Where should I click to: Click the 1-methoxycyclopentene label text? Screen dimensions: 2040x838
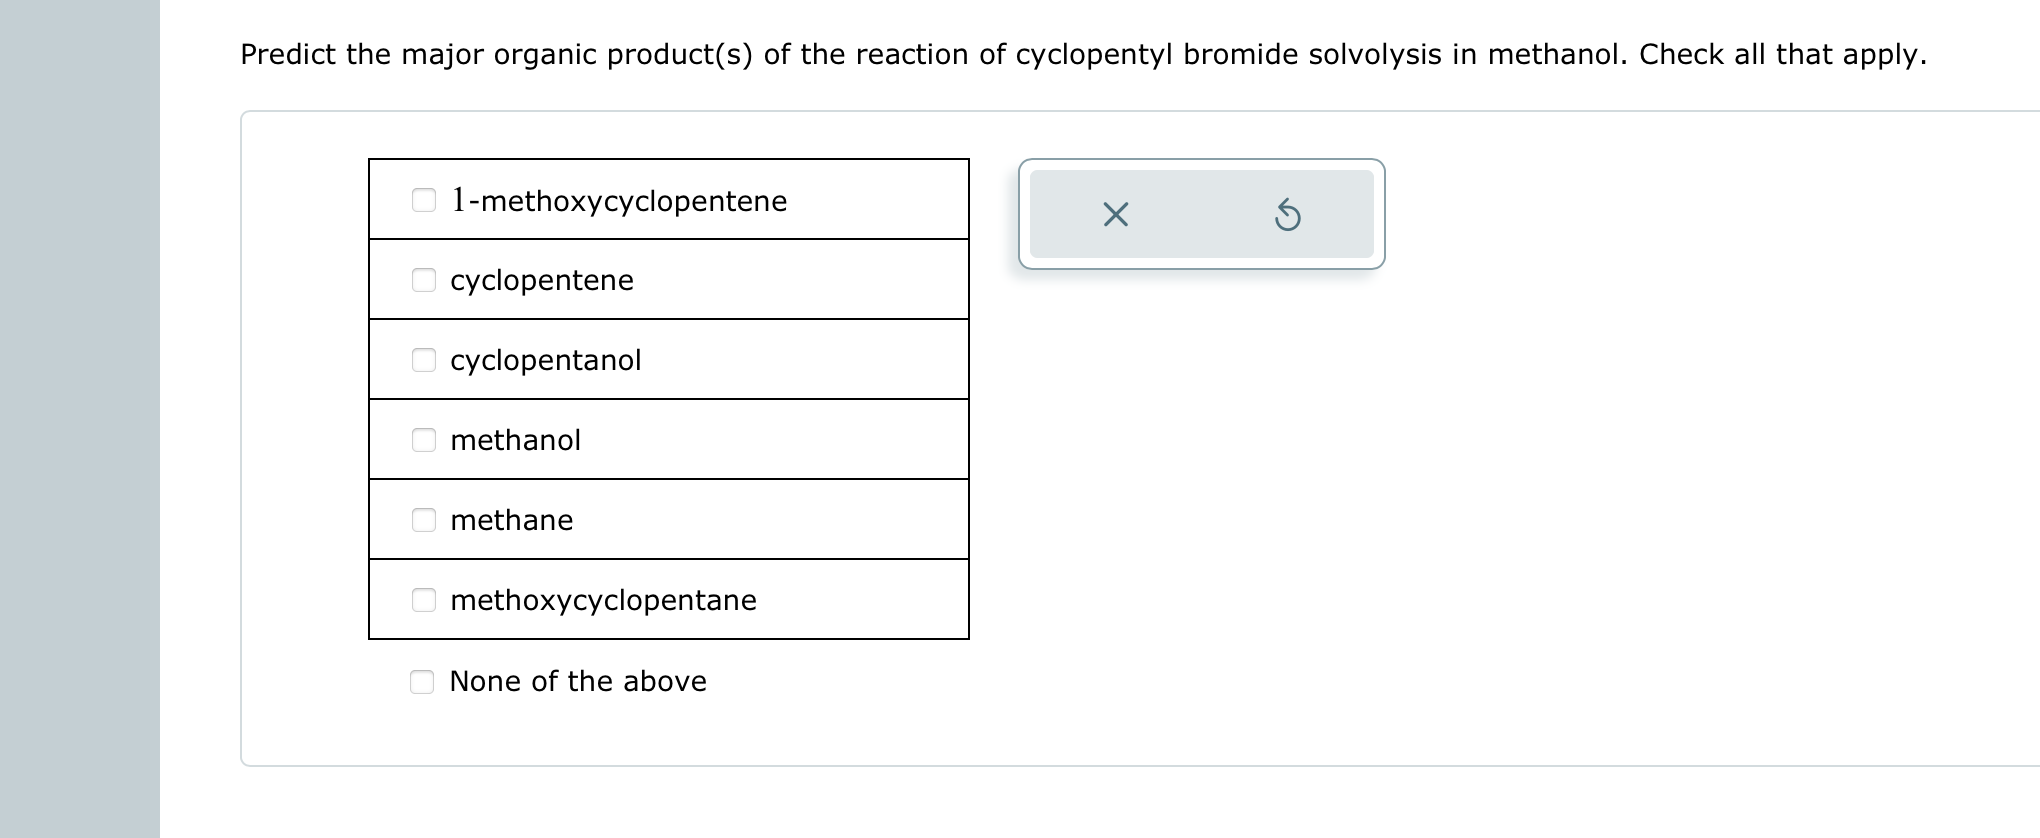(x=618, y=200)
